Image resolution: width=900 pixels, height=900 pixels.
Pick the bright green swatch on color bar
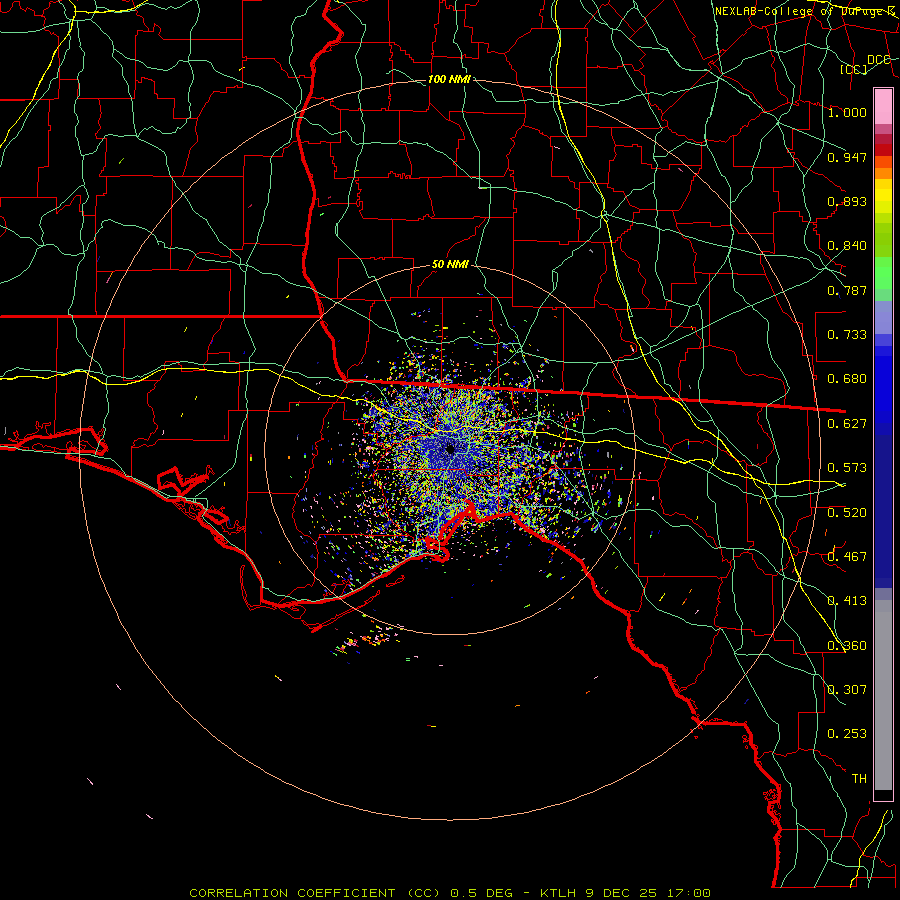(x=883, y=273)
